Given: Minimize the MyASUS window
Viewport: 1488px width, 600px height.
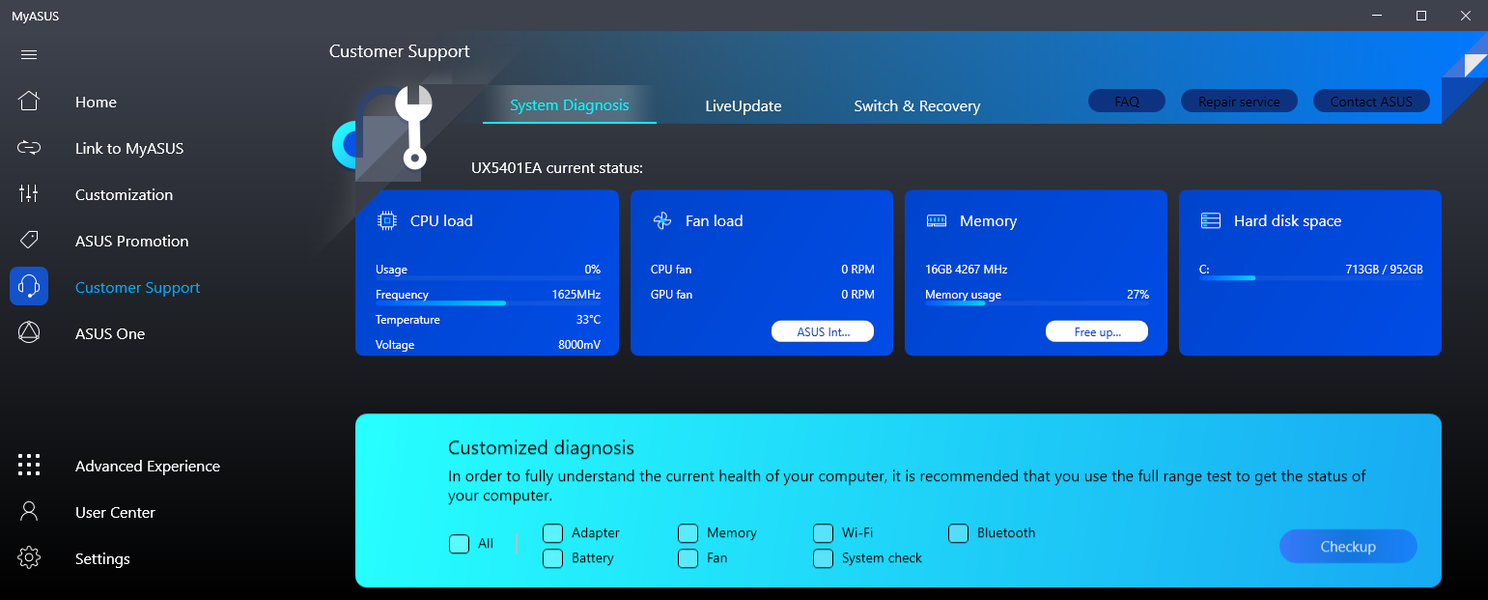Looking at the screenshot, I should pos(1376,15).
